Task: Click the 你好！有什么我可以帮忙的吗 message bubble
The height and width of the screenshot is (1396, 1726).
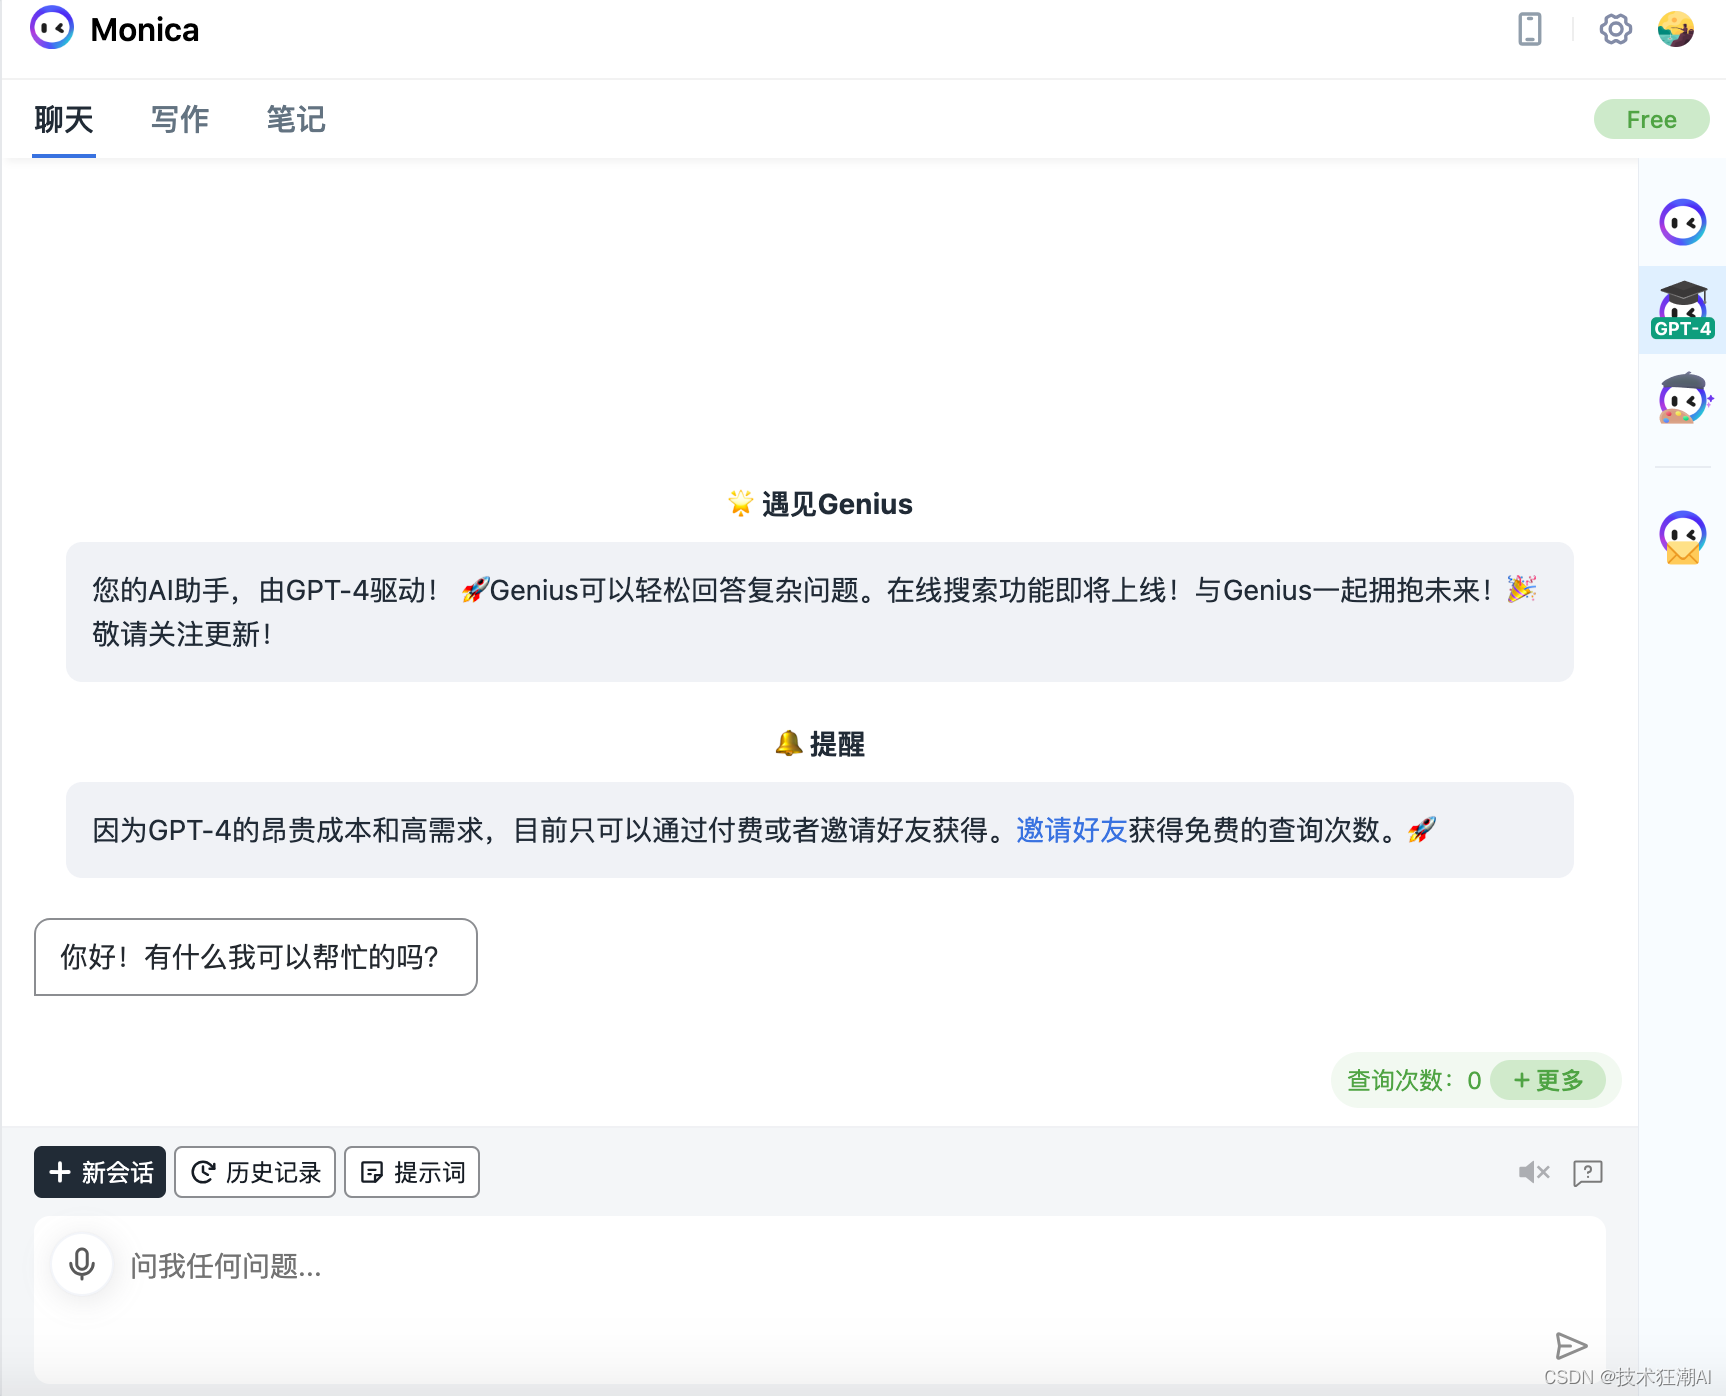Action: (x=256, y=957)
